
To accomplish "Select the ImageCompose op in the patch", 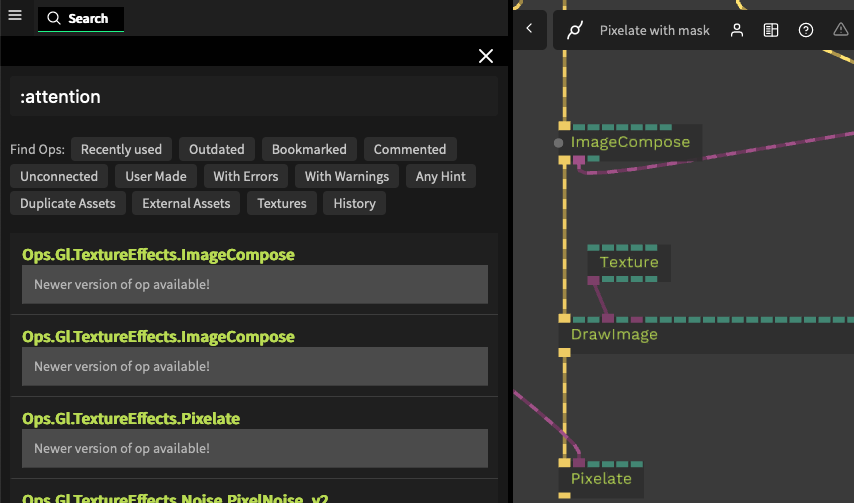I will tap(630, 143).
